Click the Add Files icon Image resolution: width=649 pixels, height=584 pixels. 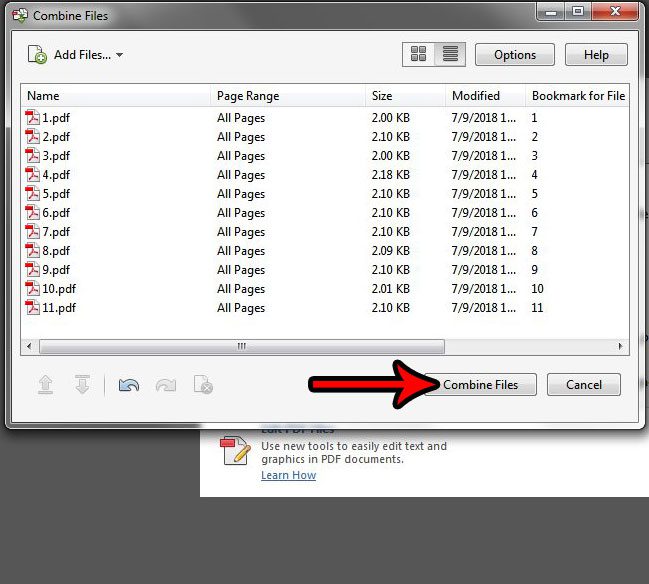pos(37,55)
